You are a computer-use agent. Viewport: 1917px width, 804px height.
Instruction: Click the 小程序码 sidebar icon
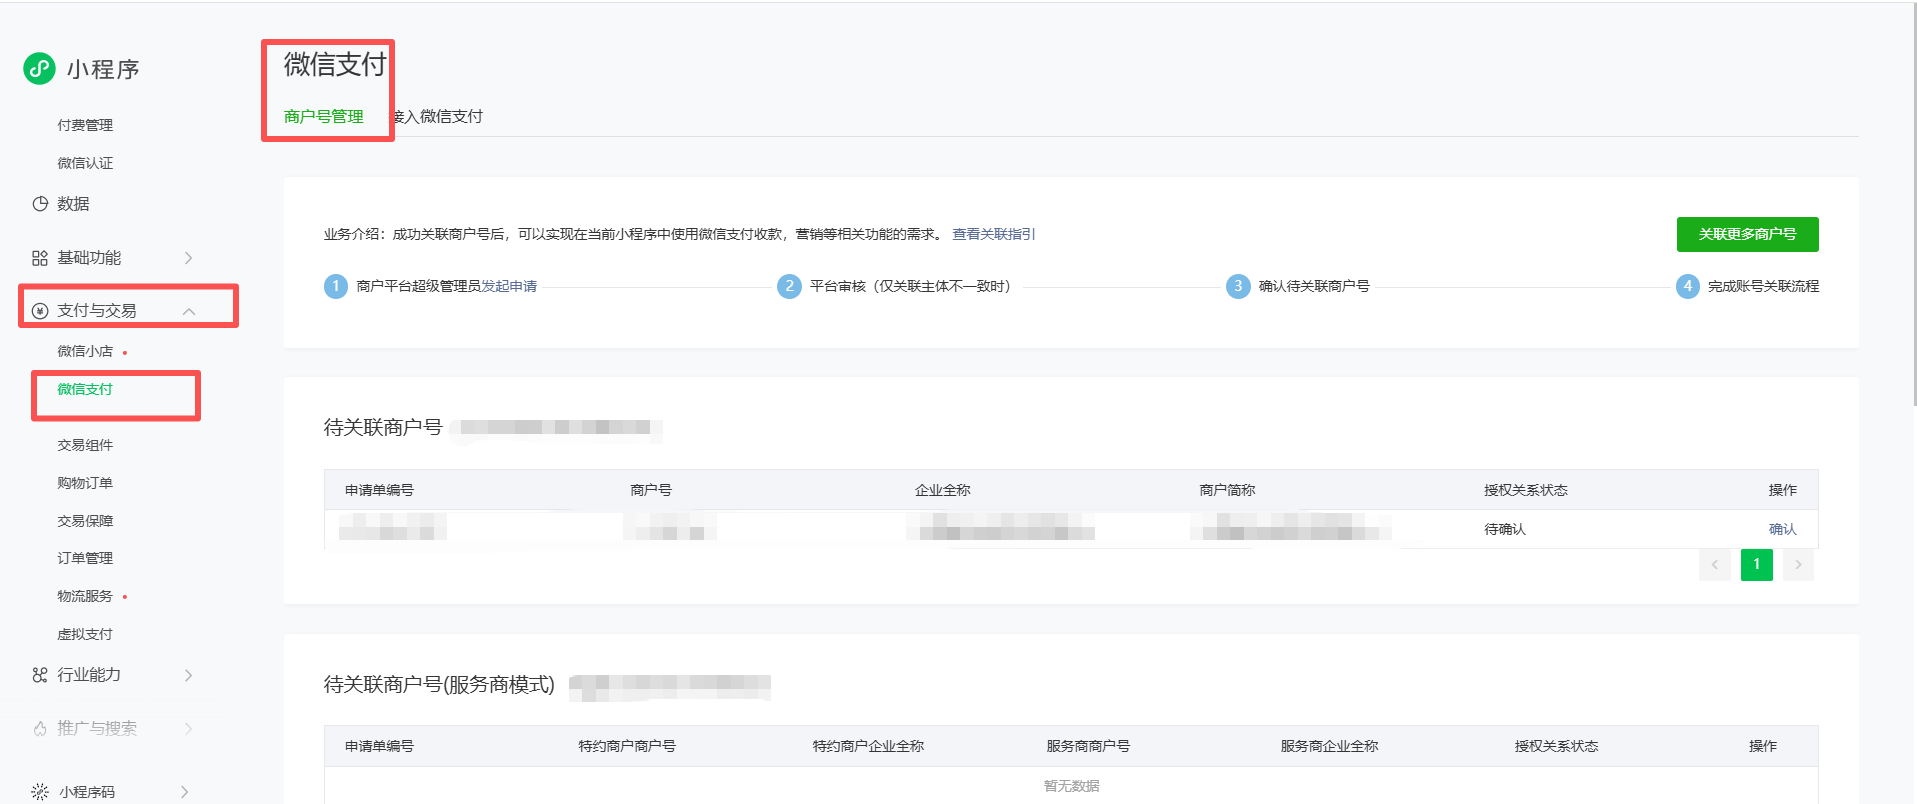[x=40, y=792]
